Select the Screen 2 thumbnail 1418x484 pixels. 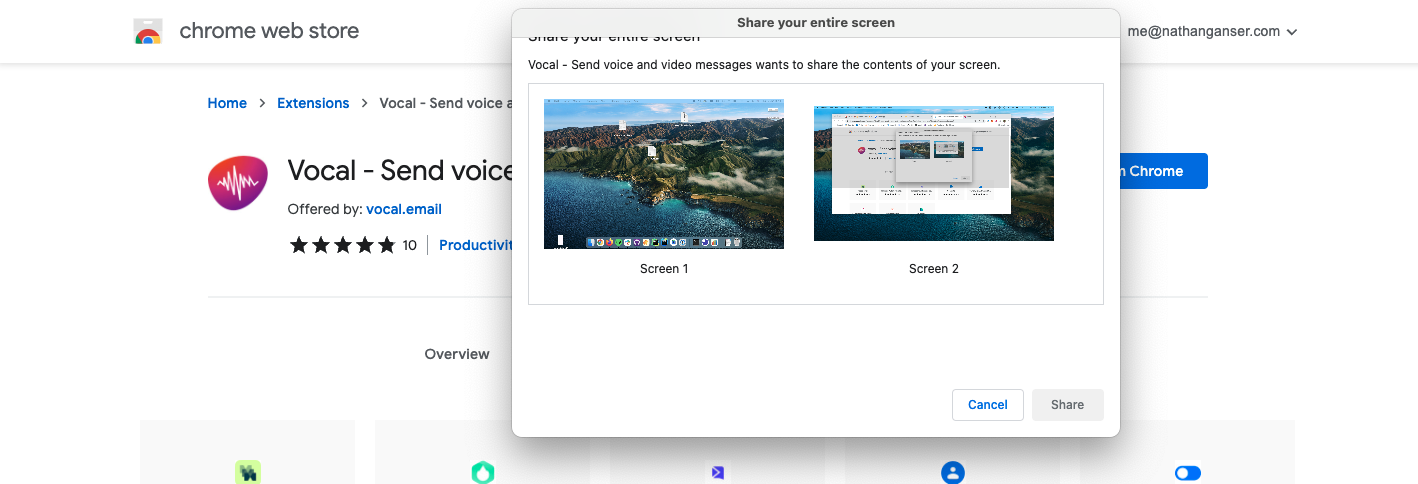pyautogui.click(x=934, y=174)
